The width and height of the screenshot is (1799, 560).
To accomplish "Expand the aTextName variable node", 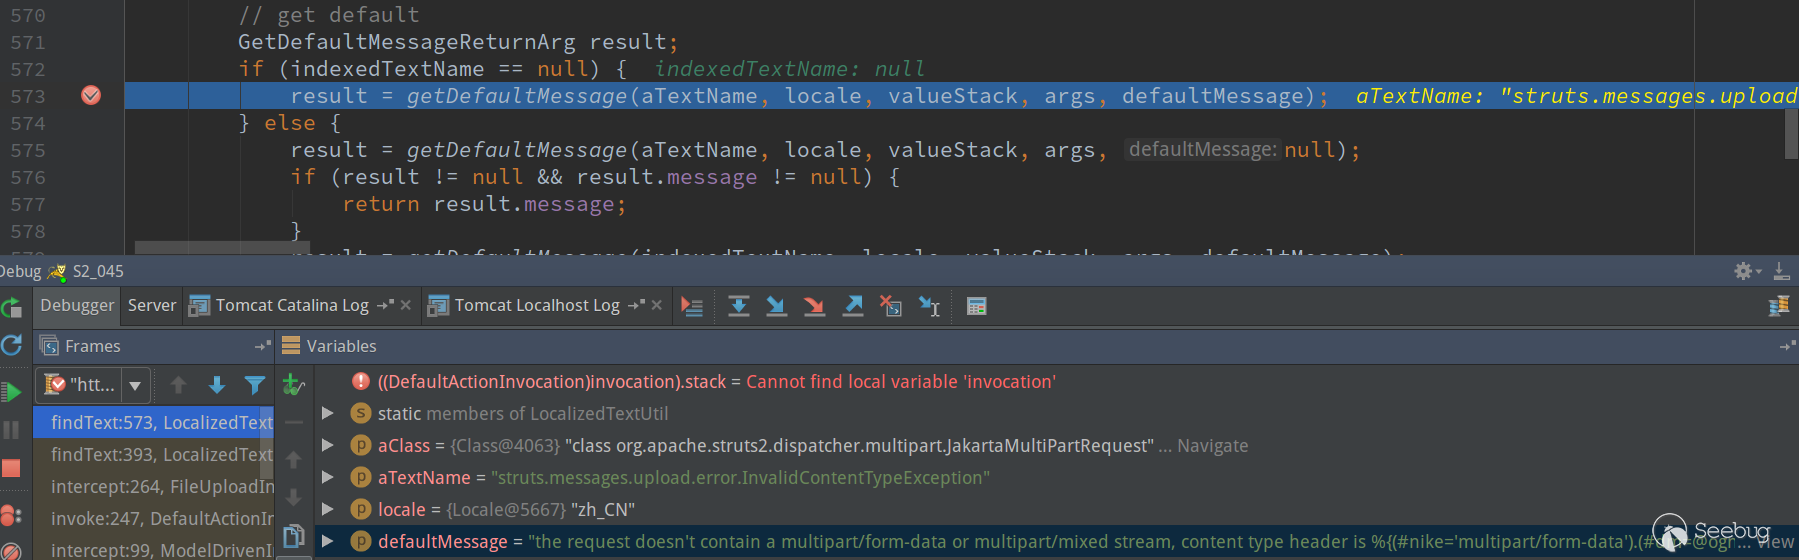I will [327, 477].
